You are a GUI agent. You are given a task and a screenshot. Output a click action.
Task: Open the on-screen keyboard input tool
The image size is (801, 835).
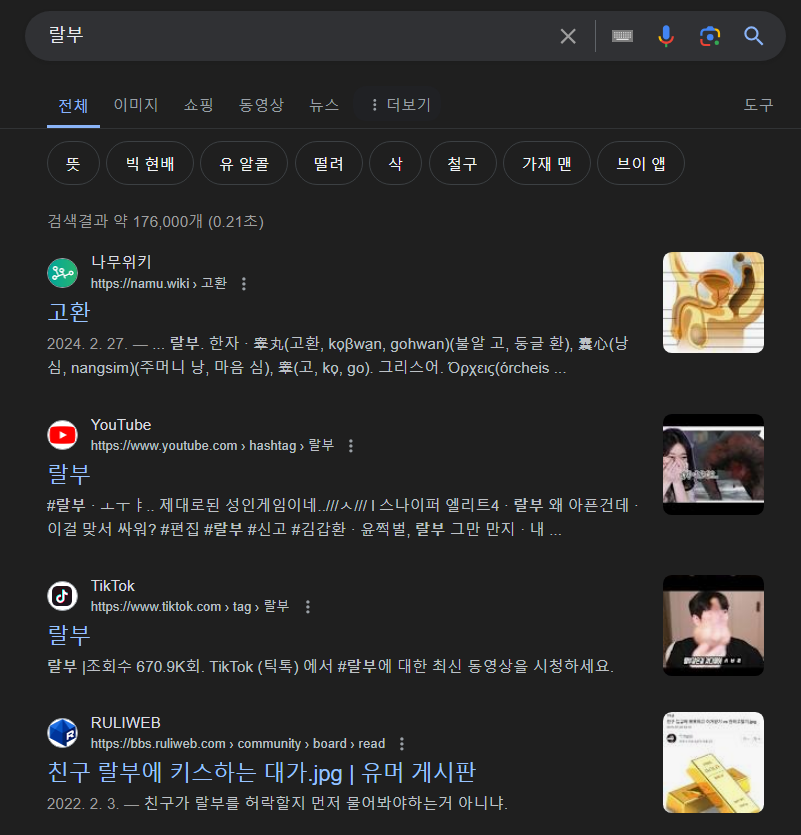(x=622, y=36)
